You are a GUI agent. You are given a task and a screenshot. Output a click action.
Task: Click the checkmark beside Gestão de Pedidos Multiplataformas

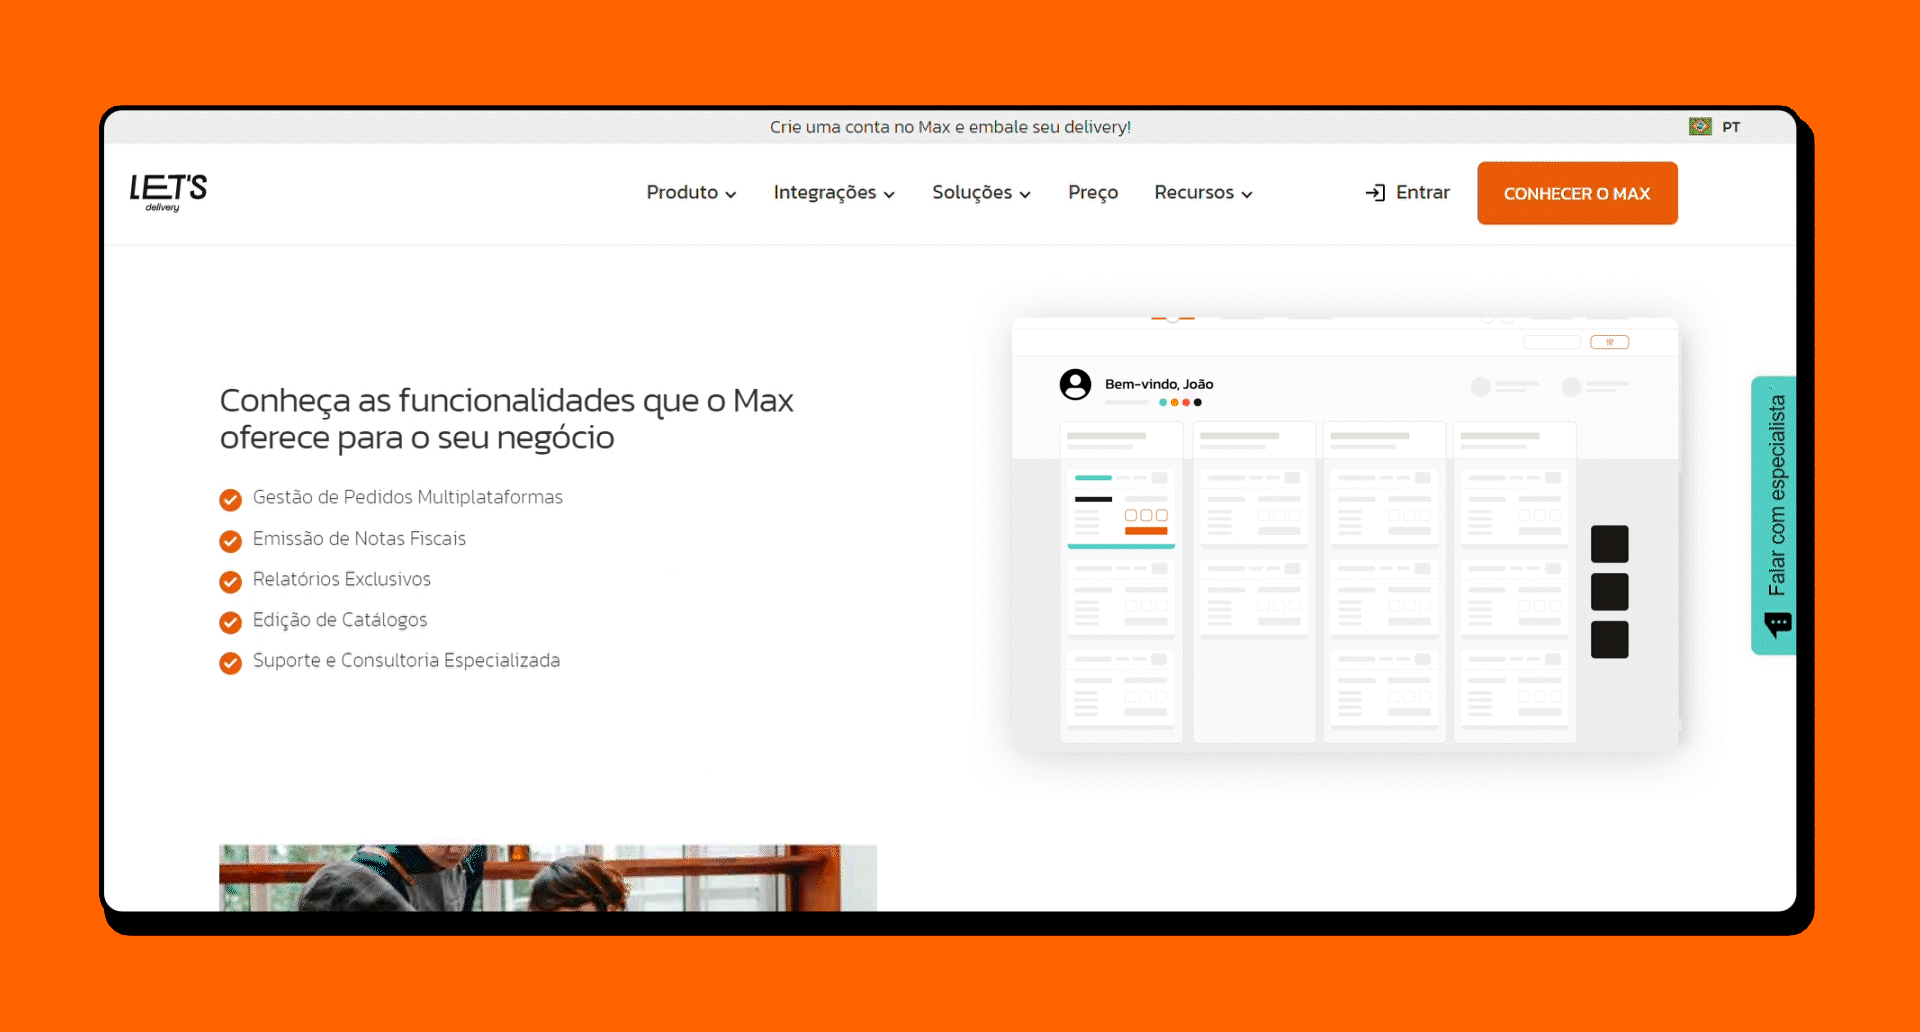click(230, 499)
